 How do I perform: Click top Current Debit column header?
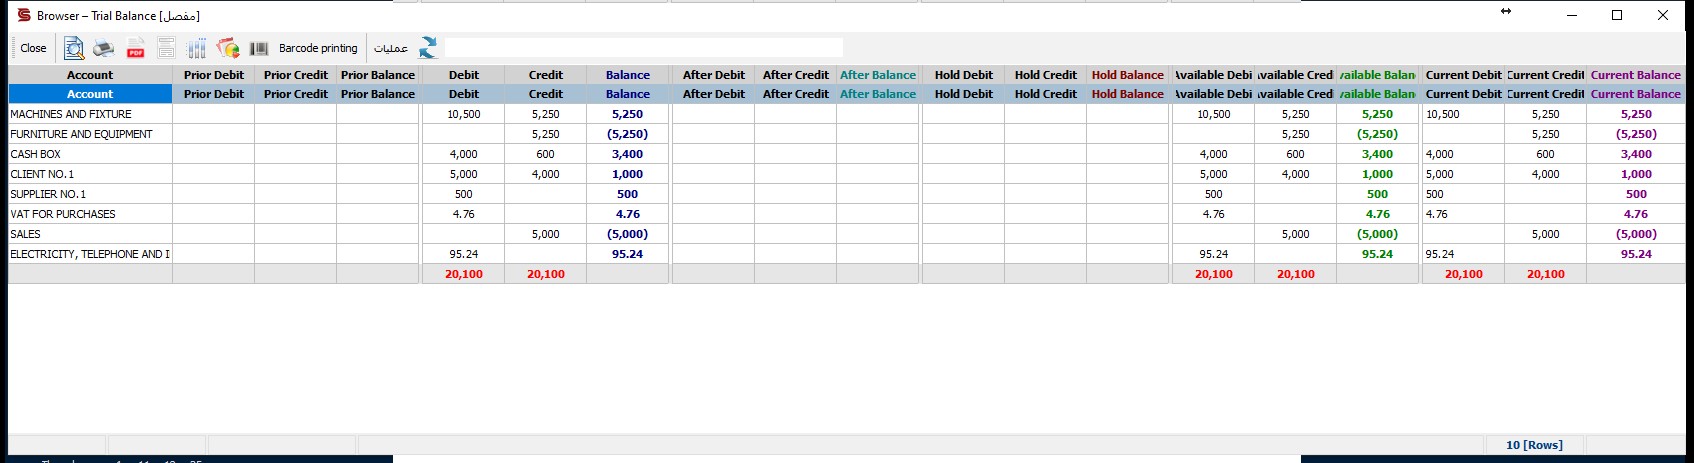pyautogui.click(x=1464, y=75)
